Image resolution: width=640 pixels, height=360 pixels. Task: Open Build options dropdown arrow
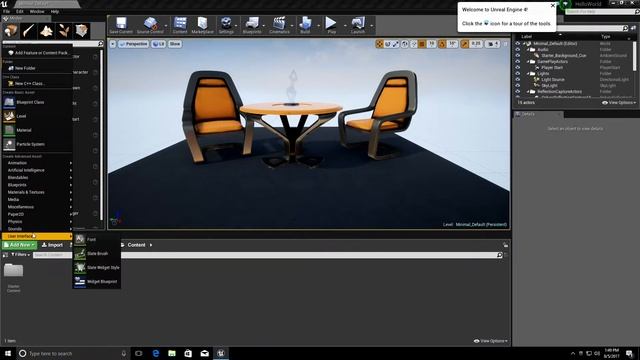(318, 26)
